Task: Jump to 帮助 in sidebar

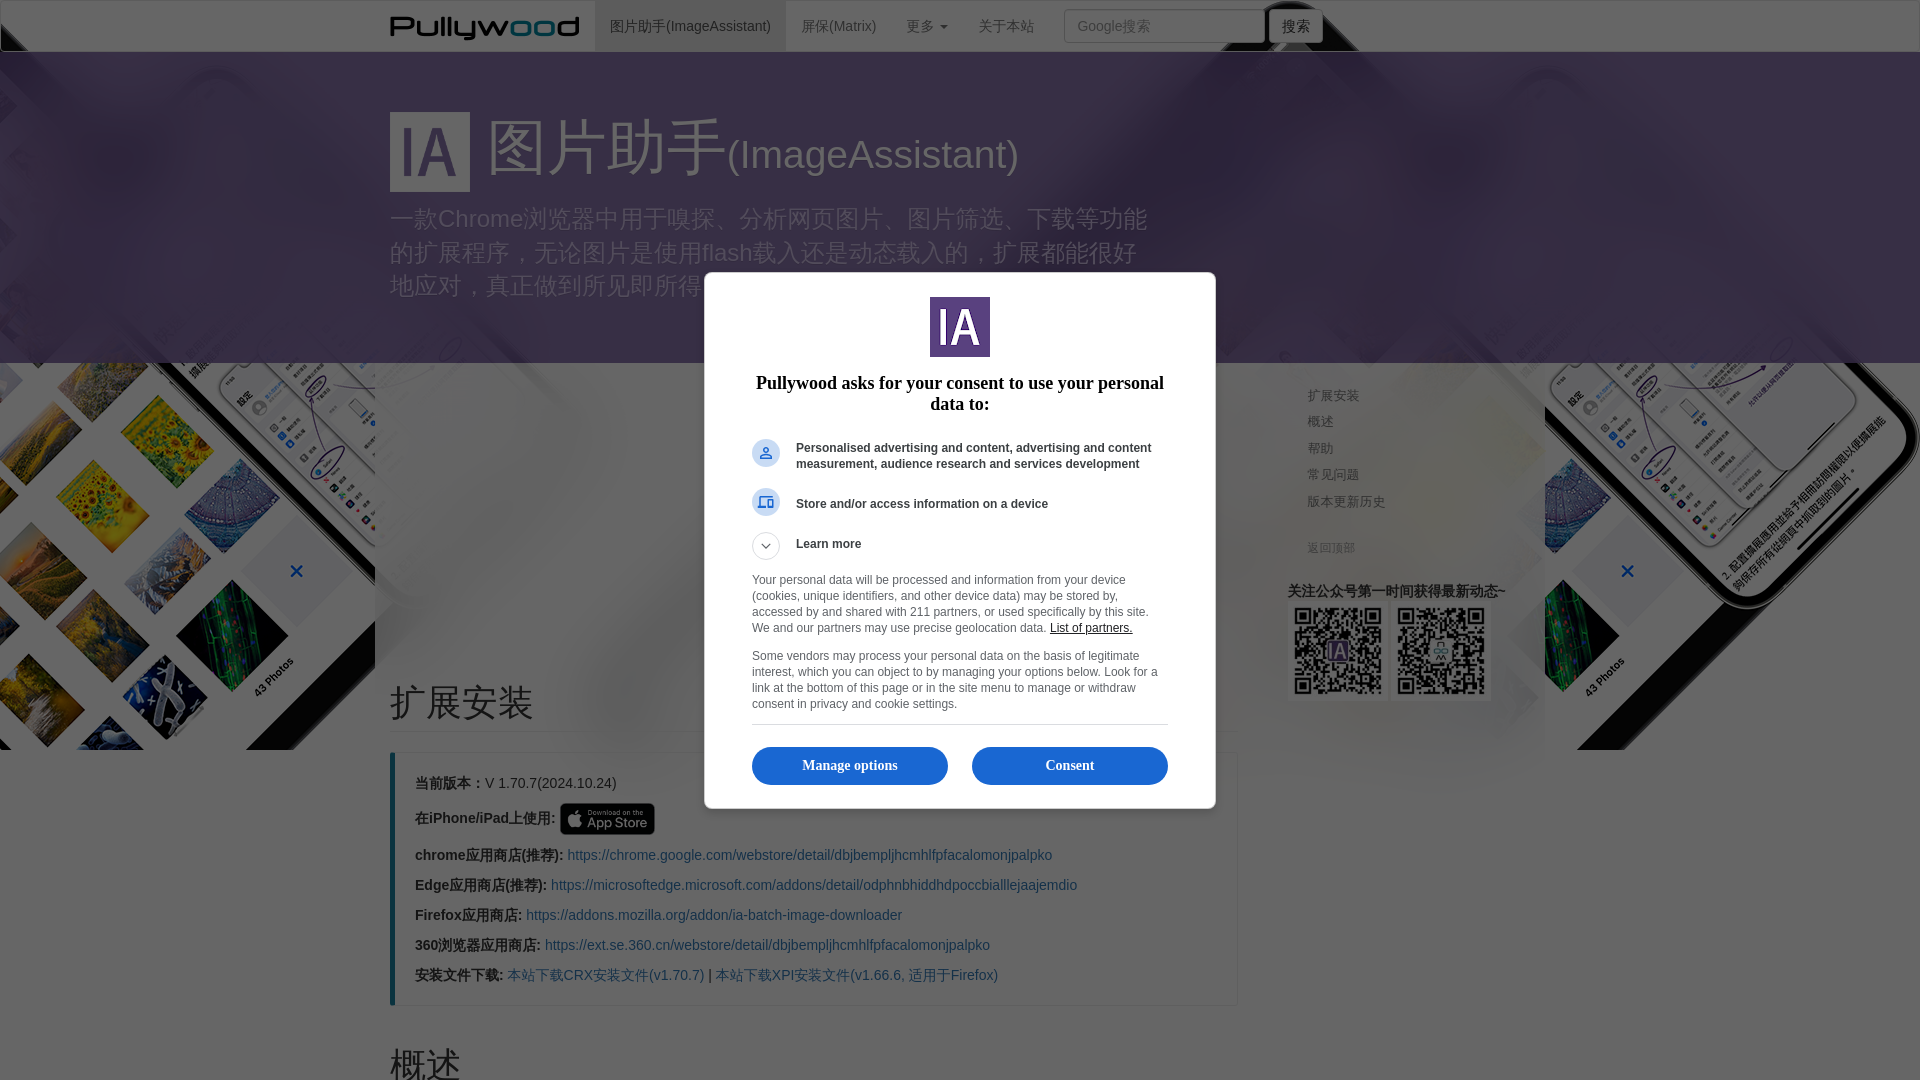Action: 1320,449
